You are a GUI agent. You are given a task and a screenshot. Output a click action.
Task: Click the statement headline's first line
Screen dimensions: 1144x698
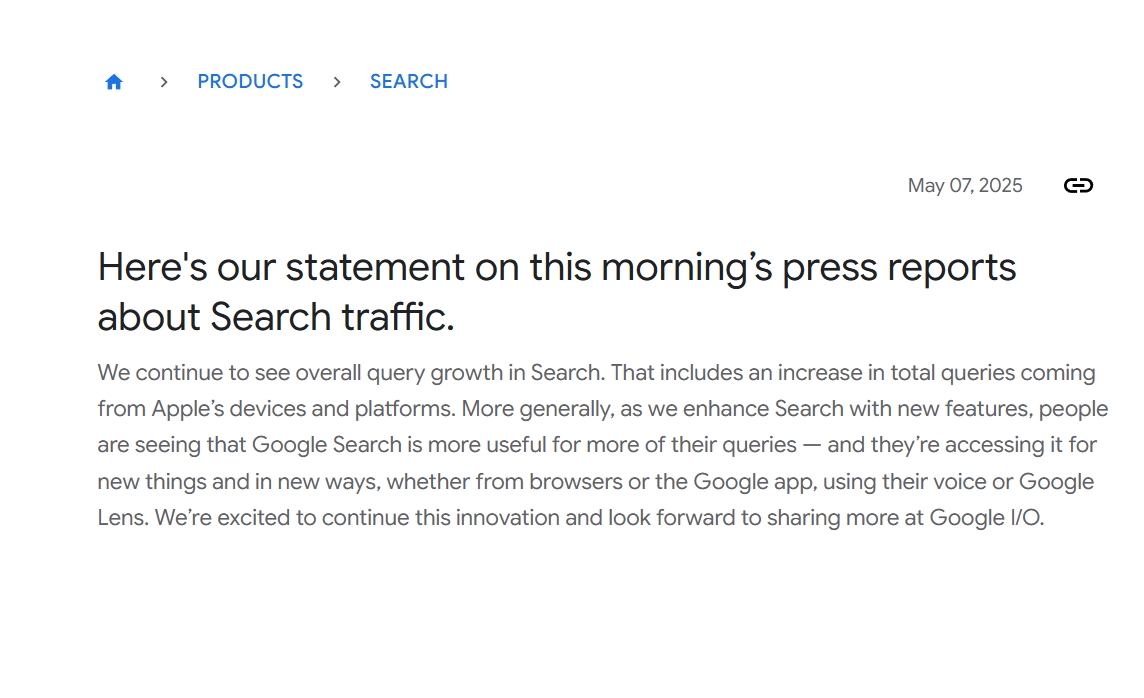[x=556, y=267]
